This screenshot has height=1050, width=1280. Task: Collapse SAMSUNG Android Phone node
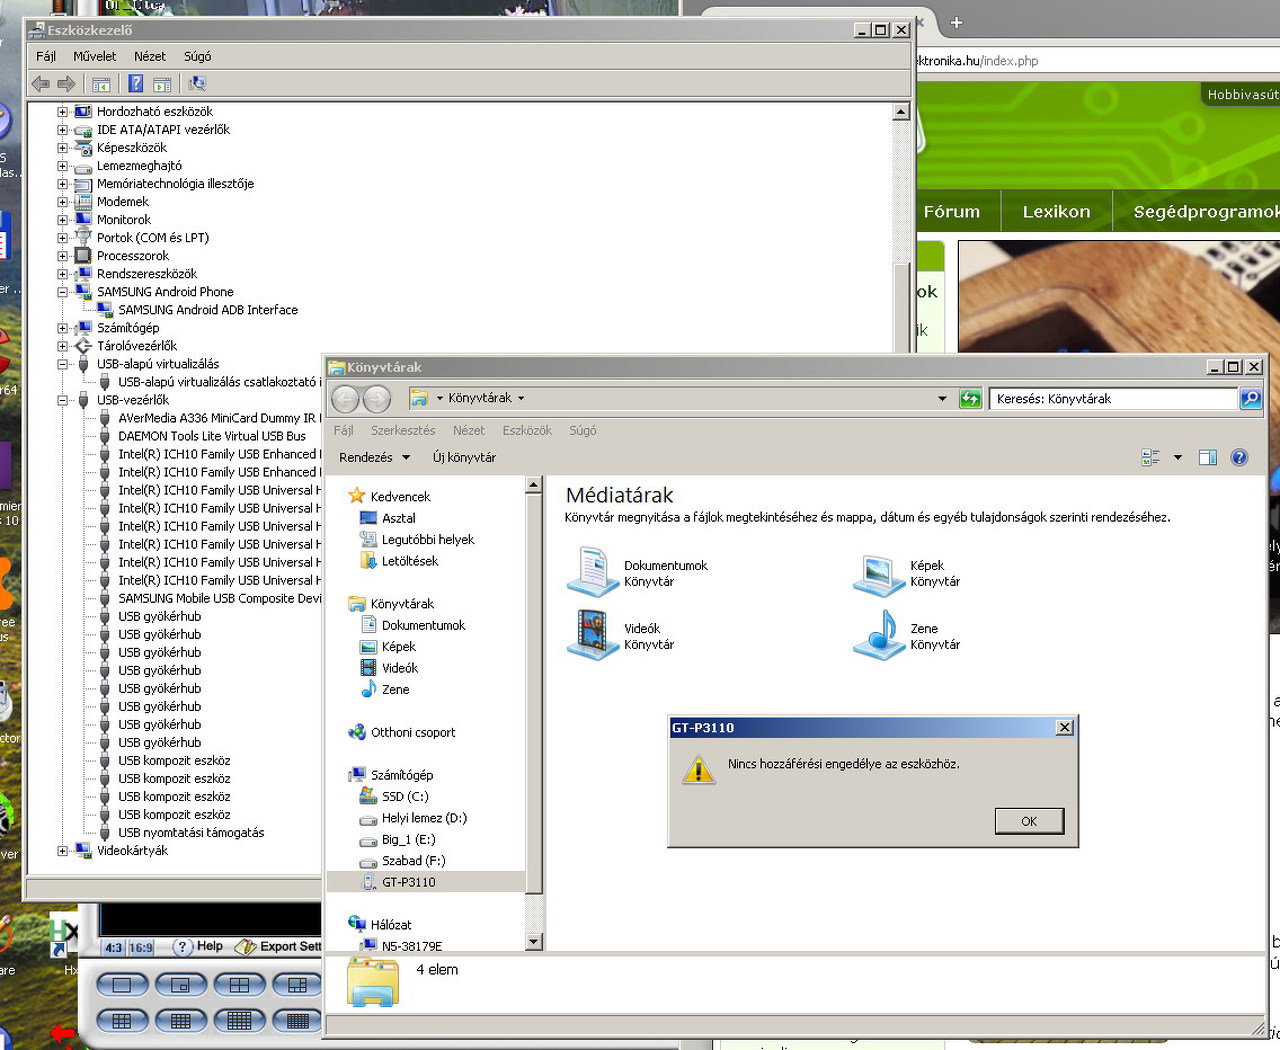[63, 292]
